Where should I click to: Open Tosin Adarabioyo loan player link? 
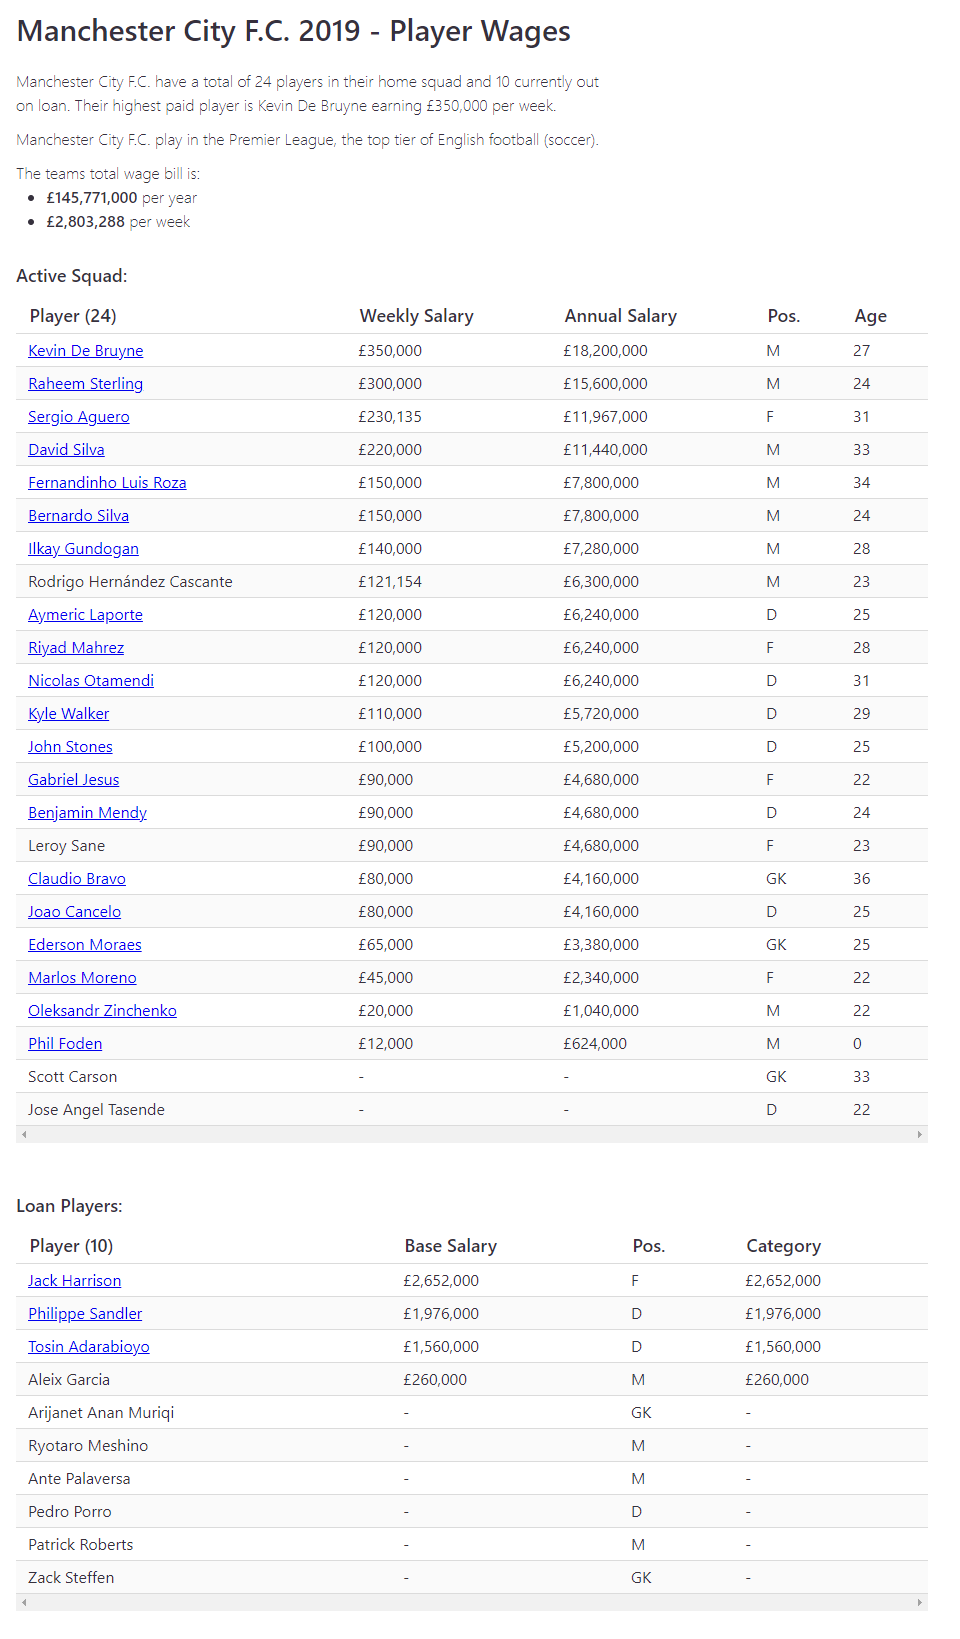89,1347
